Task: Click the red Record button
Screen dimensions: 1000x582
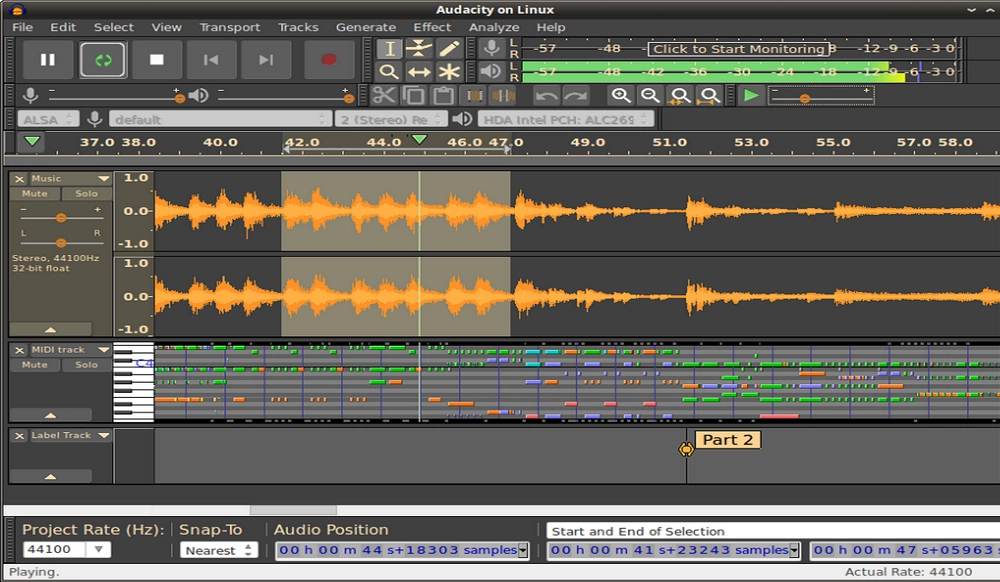Action: click(x=328, y=60)
